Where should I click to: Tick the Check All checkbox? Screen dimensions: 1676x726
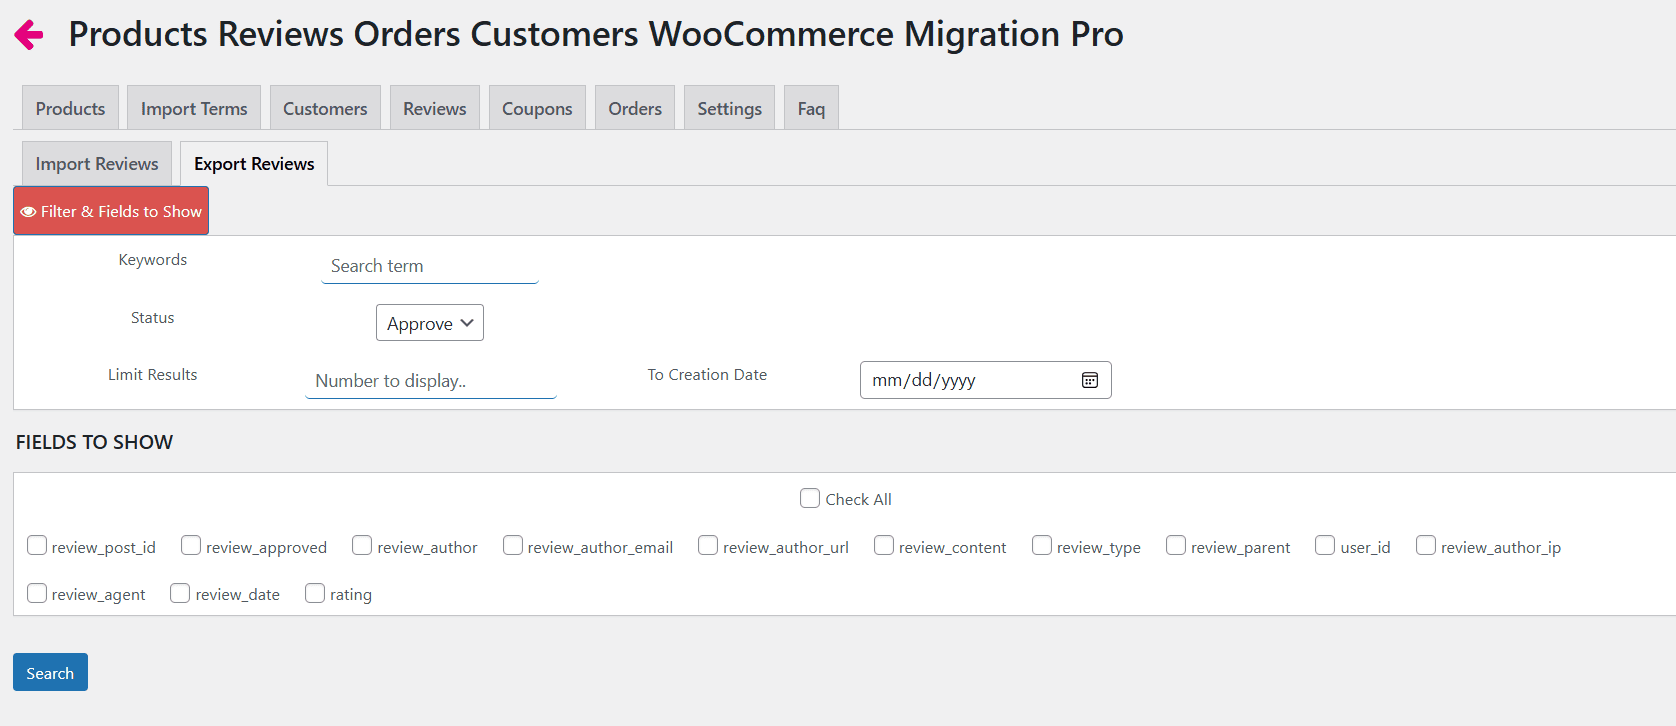tap(810, 498)
